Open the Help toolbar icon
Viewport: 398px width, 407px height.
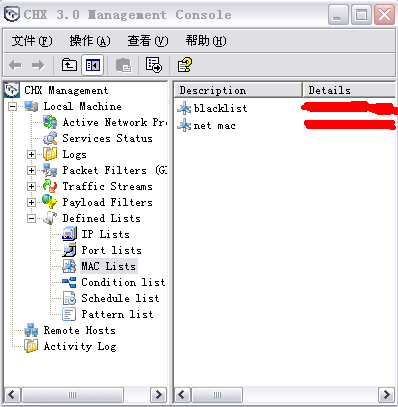(185, 65)
